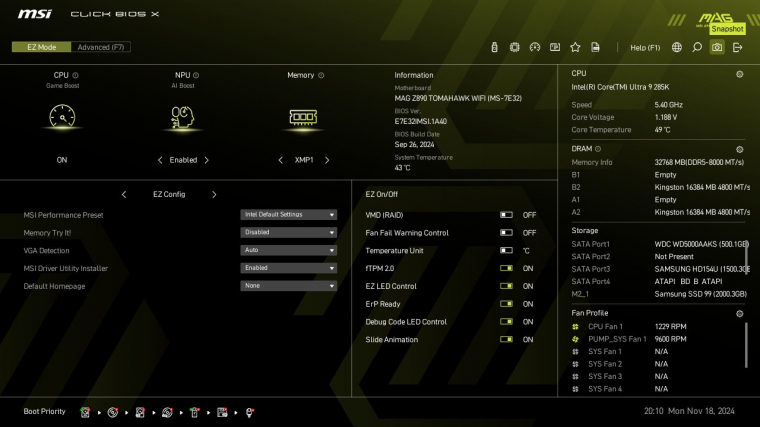Open MSI Performance Preset dropdown
Image resolution: width=760 pixels, height=427 pixels.
[x=288, y=215]
